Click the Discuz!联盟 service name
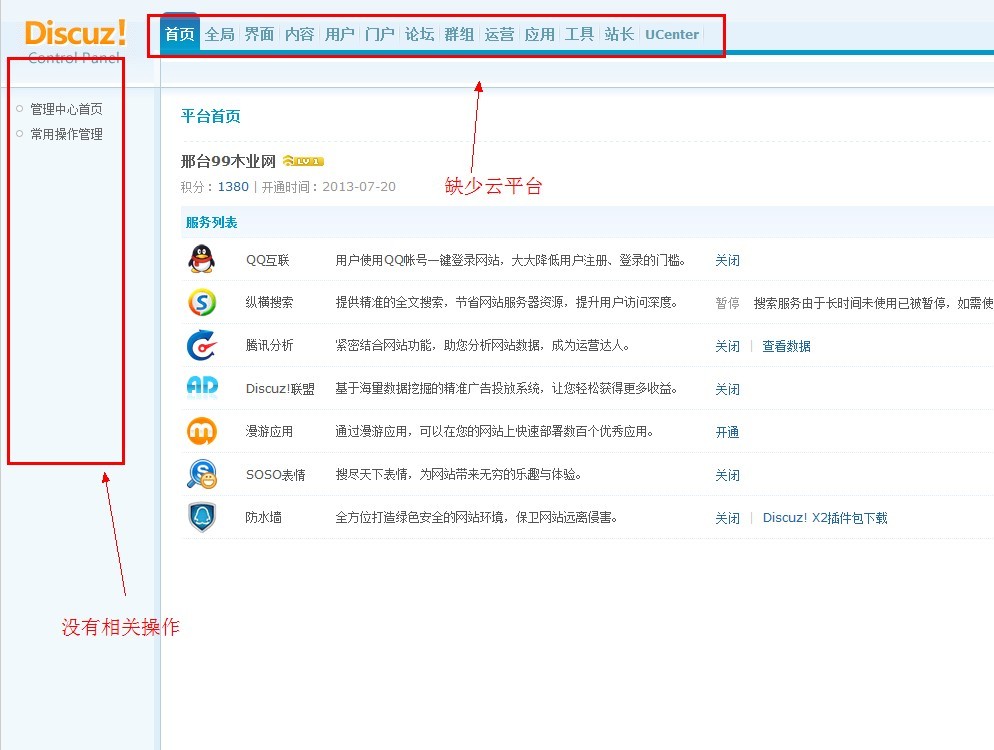The height and width of the screenshot is (750, 994). pos(280,389)
